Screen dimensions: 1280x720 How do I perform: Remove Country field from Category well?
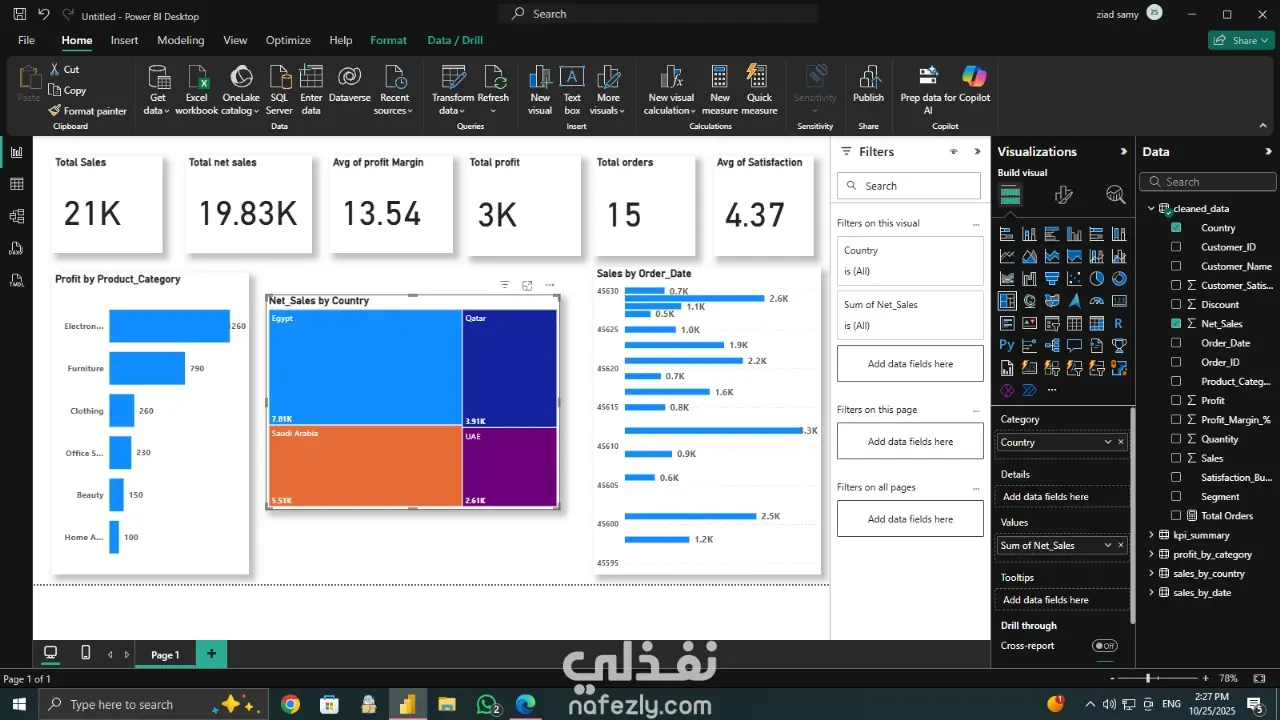coord(1121,442)
